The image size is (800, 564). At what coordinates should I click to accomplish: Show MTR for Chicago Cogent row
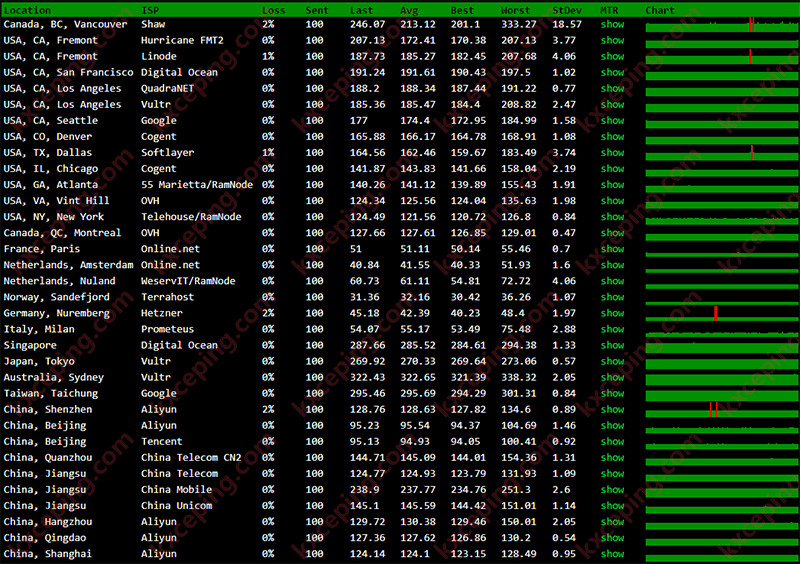click(x=612, y=168)
